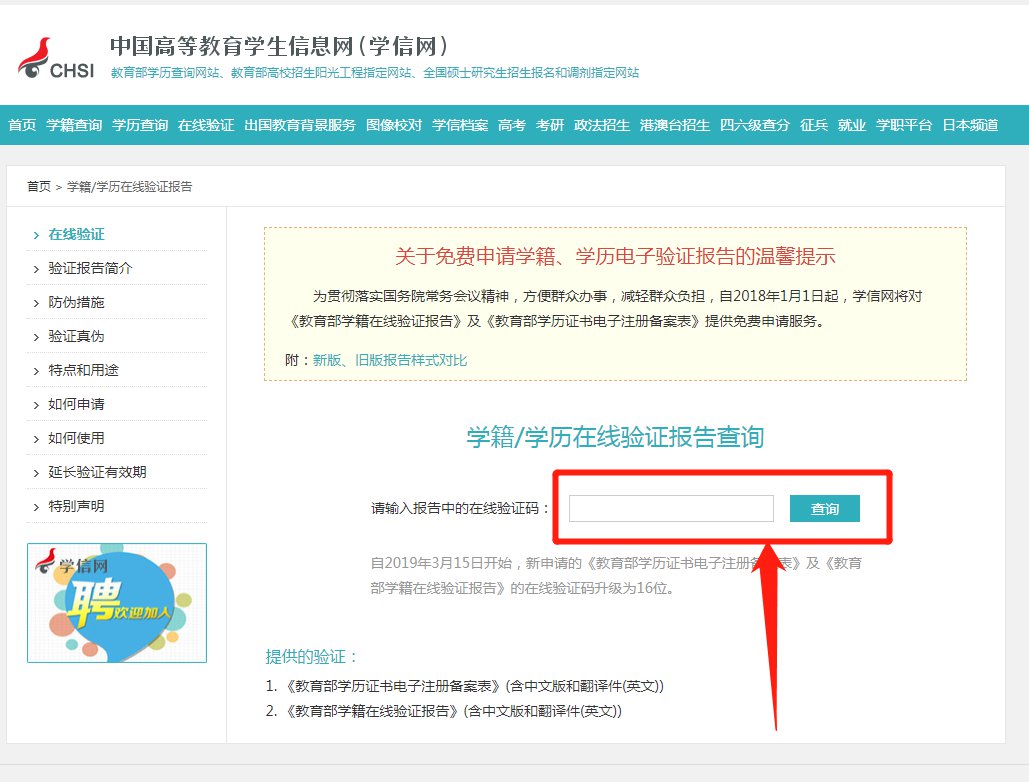This screenshot has width=1029, height=782.
Task: Expand the 特别声明 sidebar arrow
Action: 36,507
